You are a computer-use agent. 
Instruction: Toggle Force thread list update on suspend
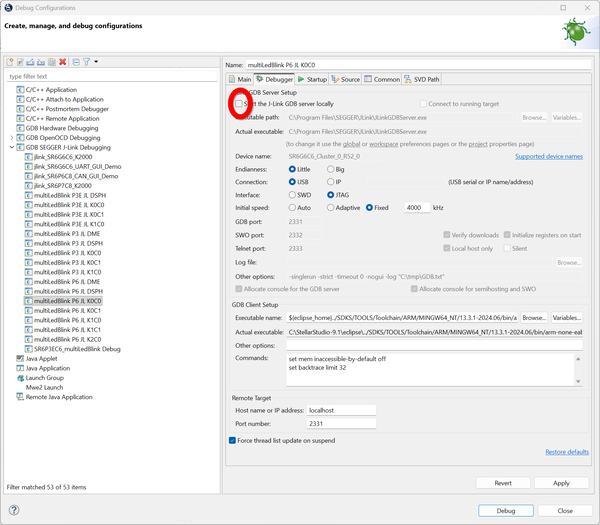[x=232, y=440]
